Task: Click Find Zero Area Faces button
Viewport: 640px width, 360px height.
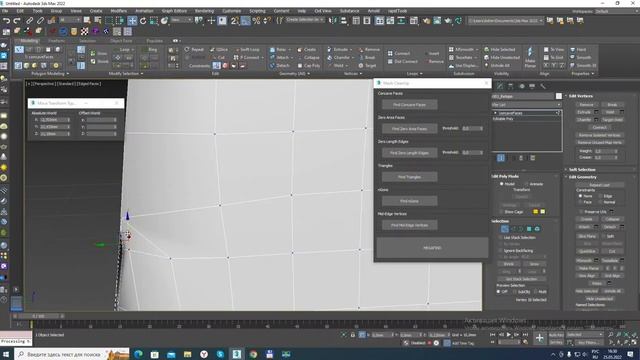Action: click(409, 129)
